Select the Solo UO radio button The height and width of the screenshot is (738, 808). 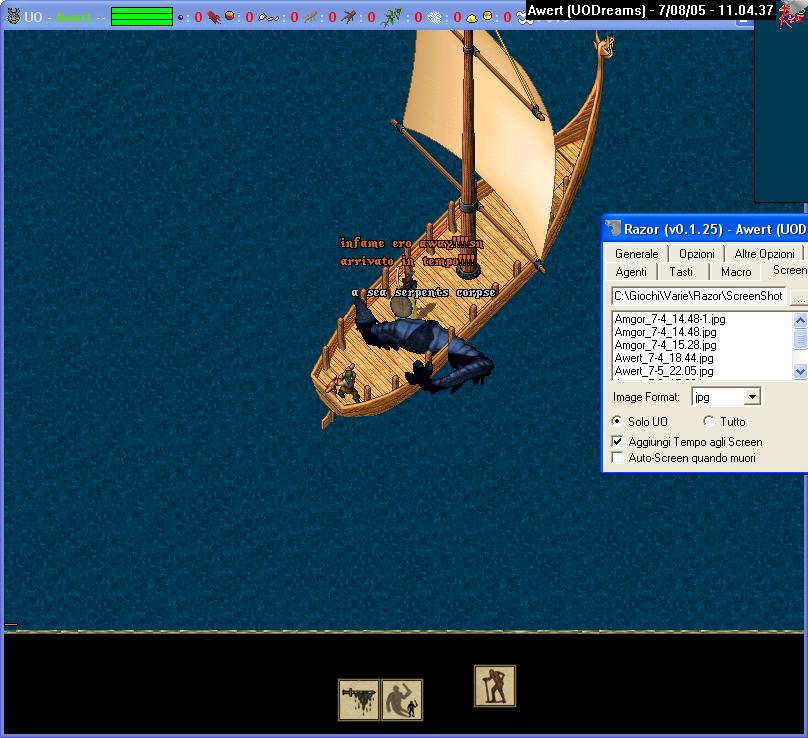click(x=617, y=422)
